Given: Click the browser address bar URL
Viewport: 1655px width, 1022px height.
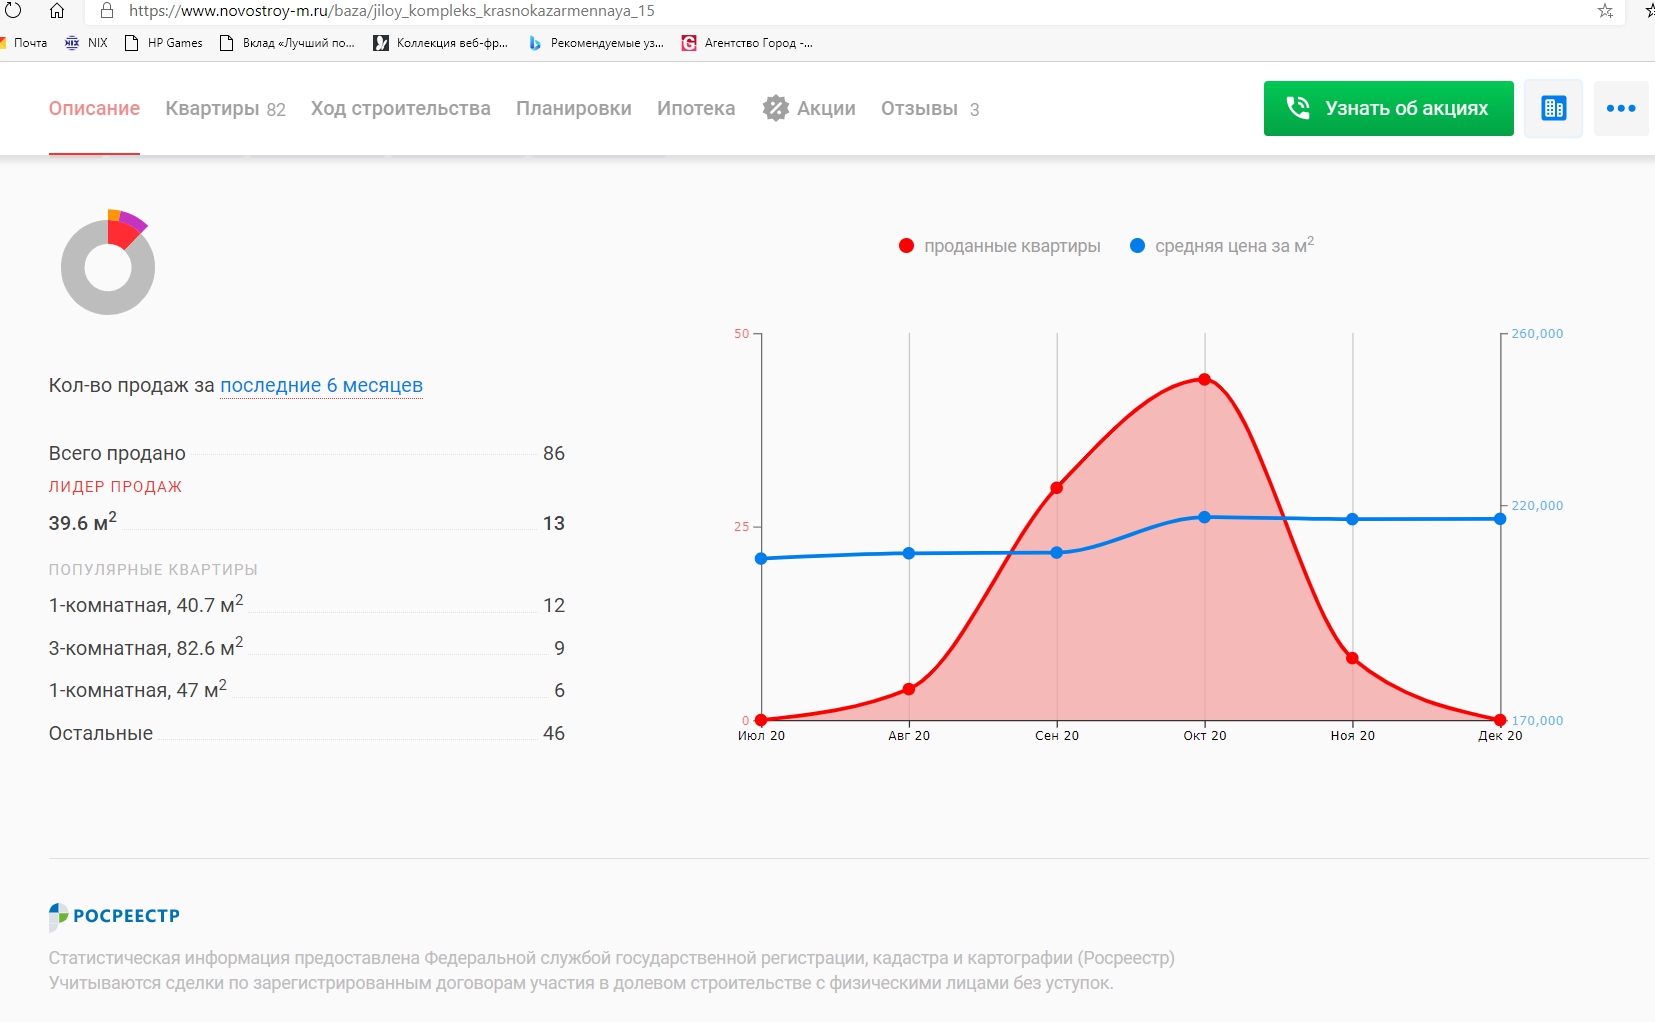Looking at the screenshot, I should pyautogui.click(x=391, y=11).
